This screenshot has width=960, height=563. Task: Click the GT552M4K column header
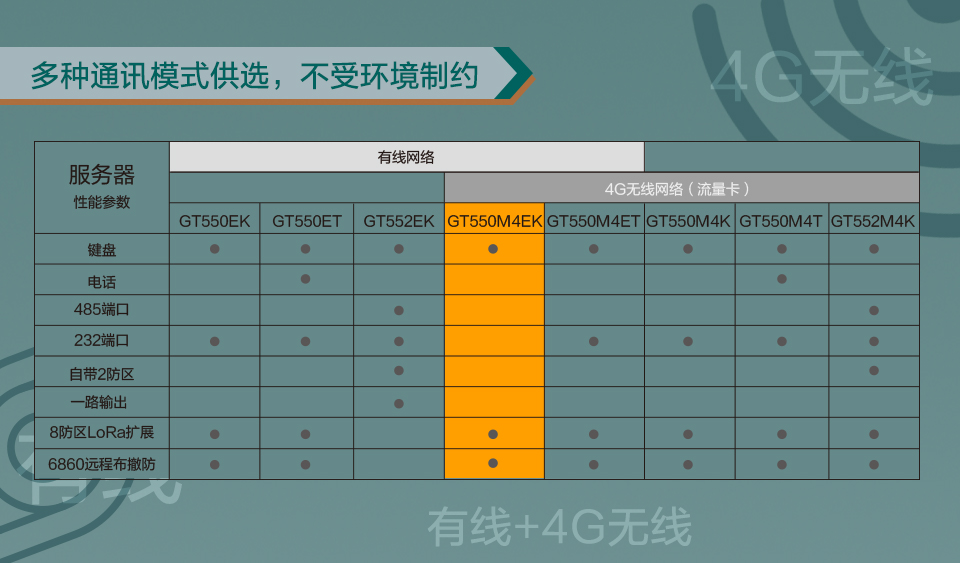click(x=873, y=221)
